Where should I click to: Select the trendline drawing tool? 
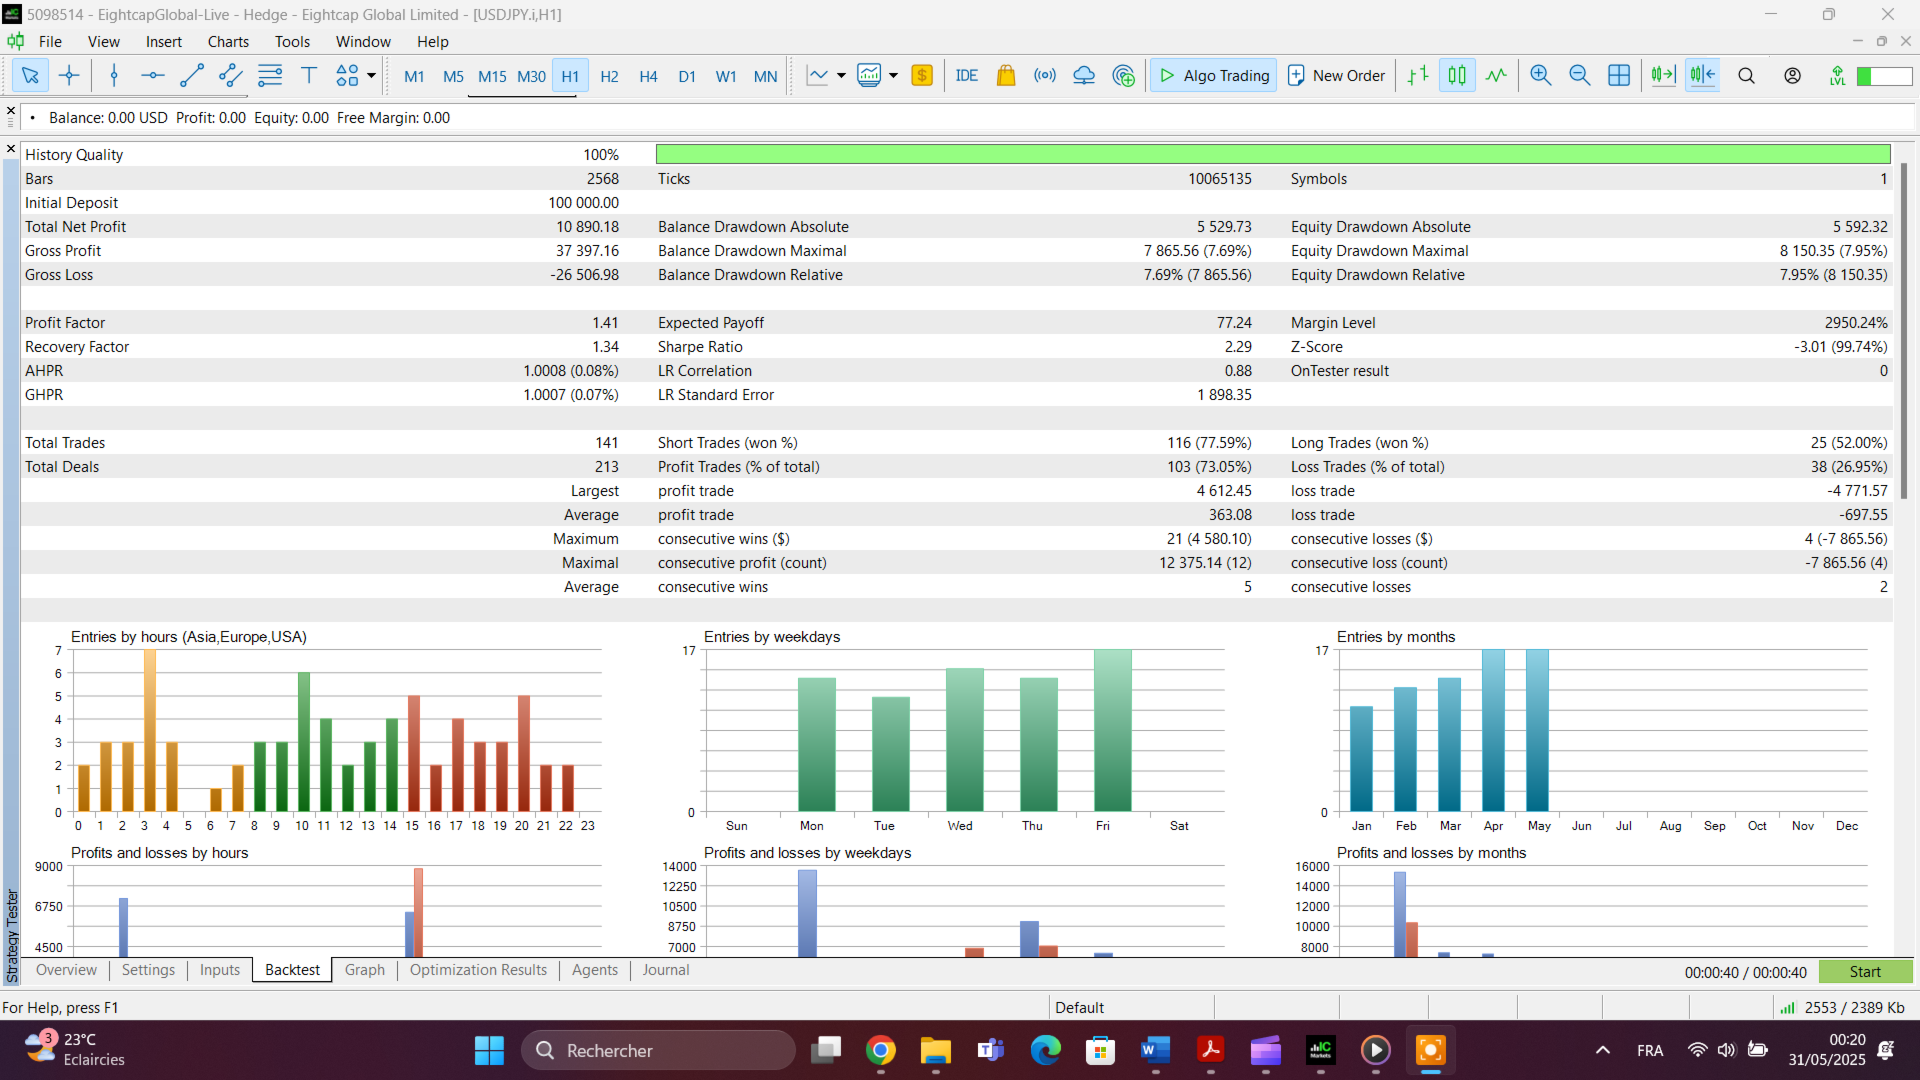coord(191,75)
